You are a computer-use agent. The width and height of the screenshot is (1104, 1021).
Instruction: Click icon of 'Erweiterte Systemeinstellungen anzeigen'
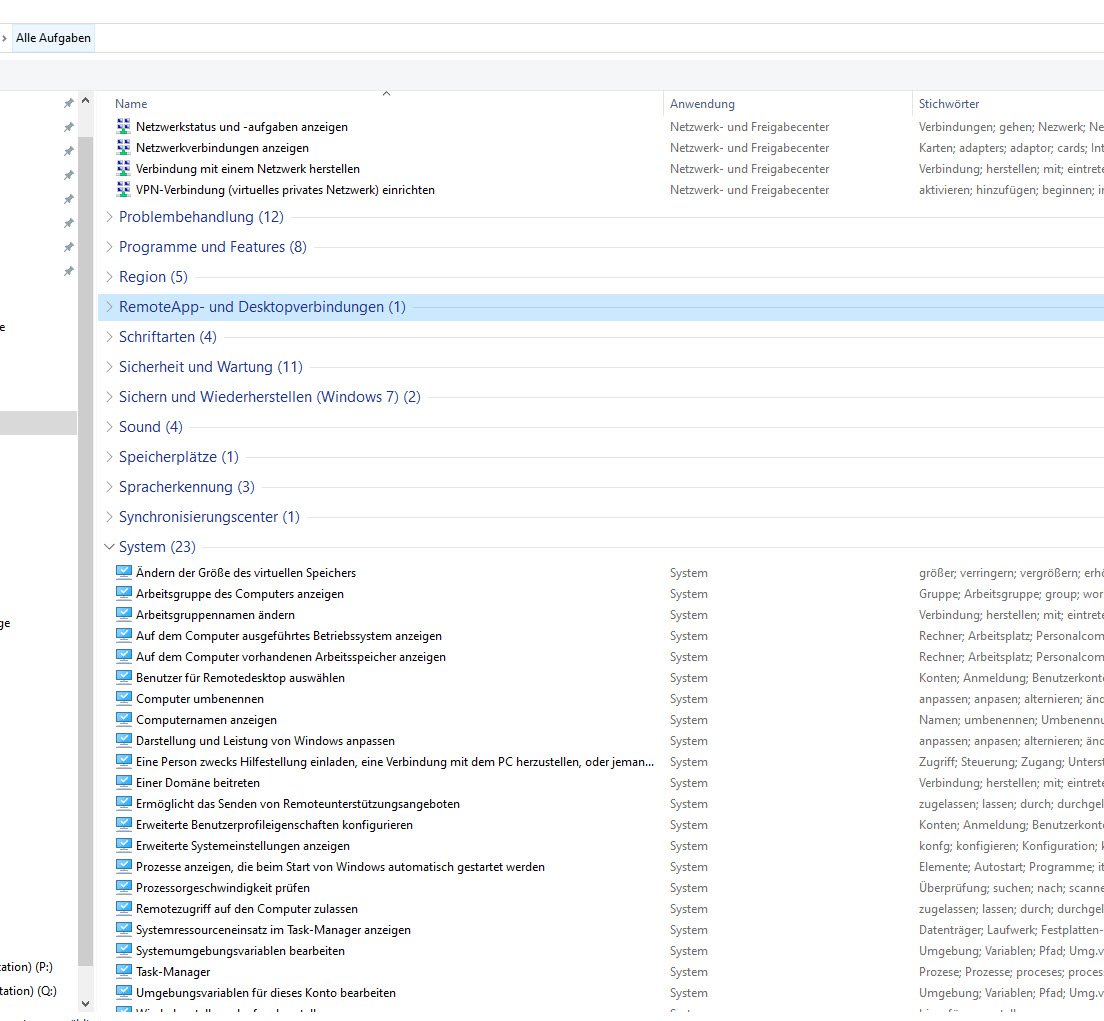[124, 846]
